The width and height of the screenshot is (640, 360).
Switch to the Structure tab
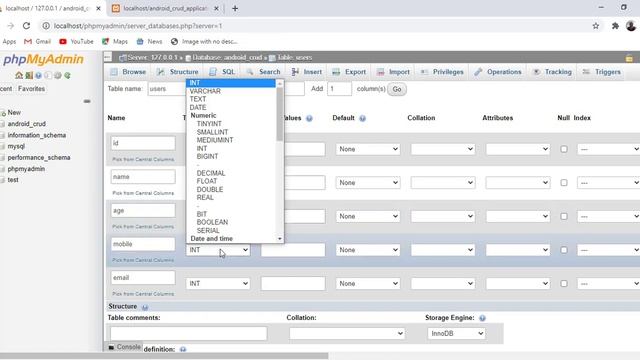click(178, 72)
